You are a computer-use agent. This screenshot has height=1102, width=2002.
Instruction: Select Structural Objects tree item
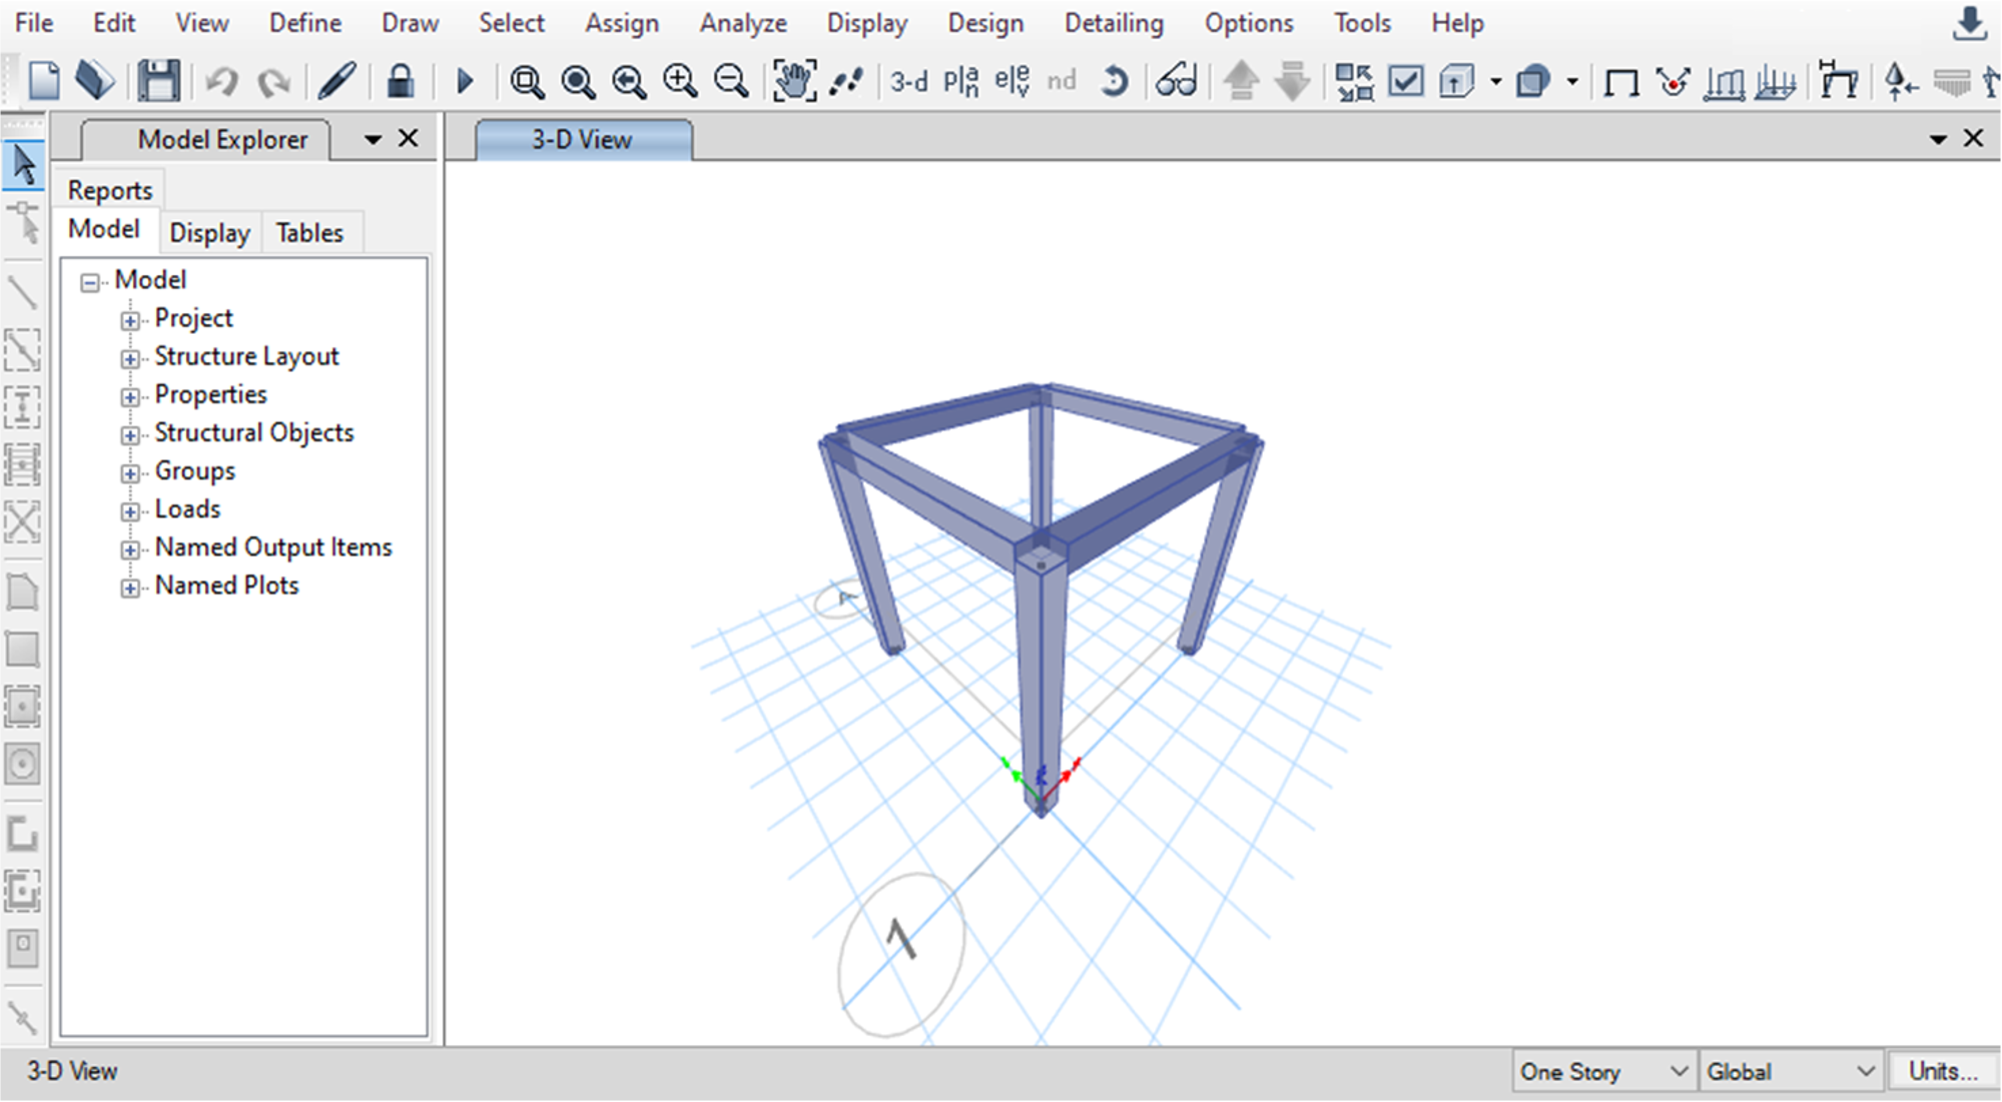coord(254,433)
